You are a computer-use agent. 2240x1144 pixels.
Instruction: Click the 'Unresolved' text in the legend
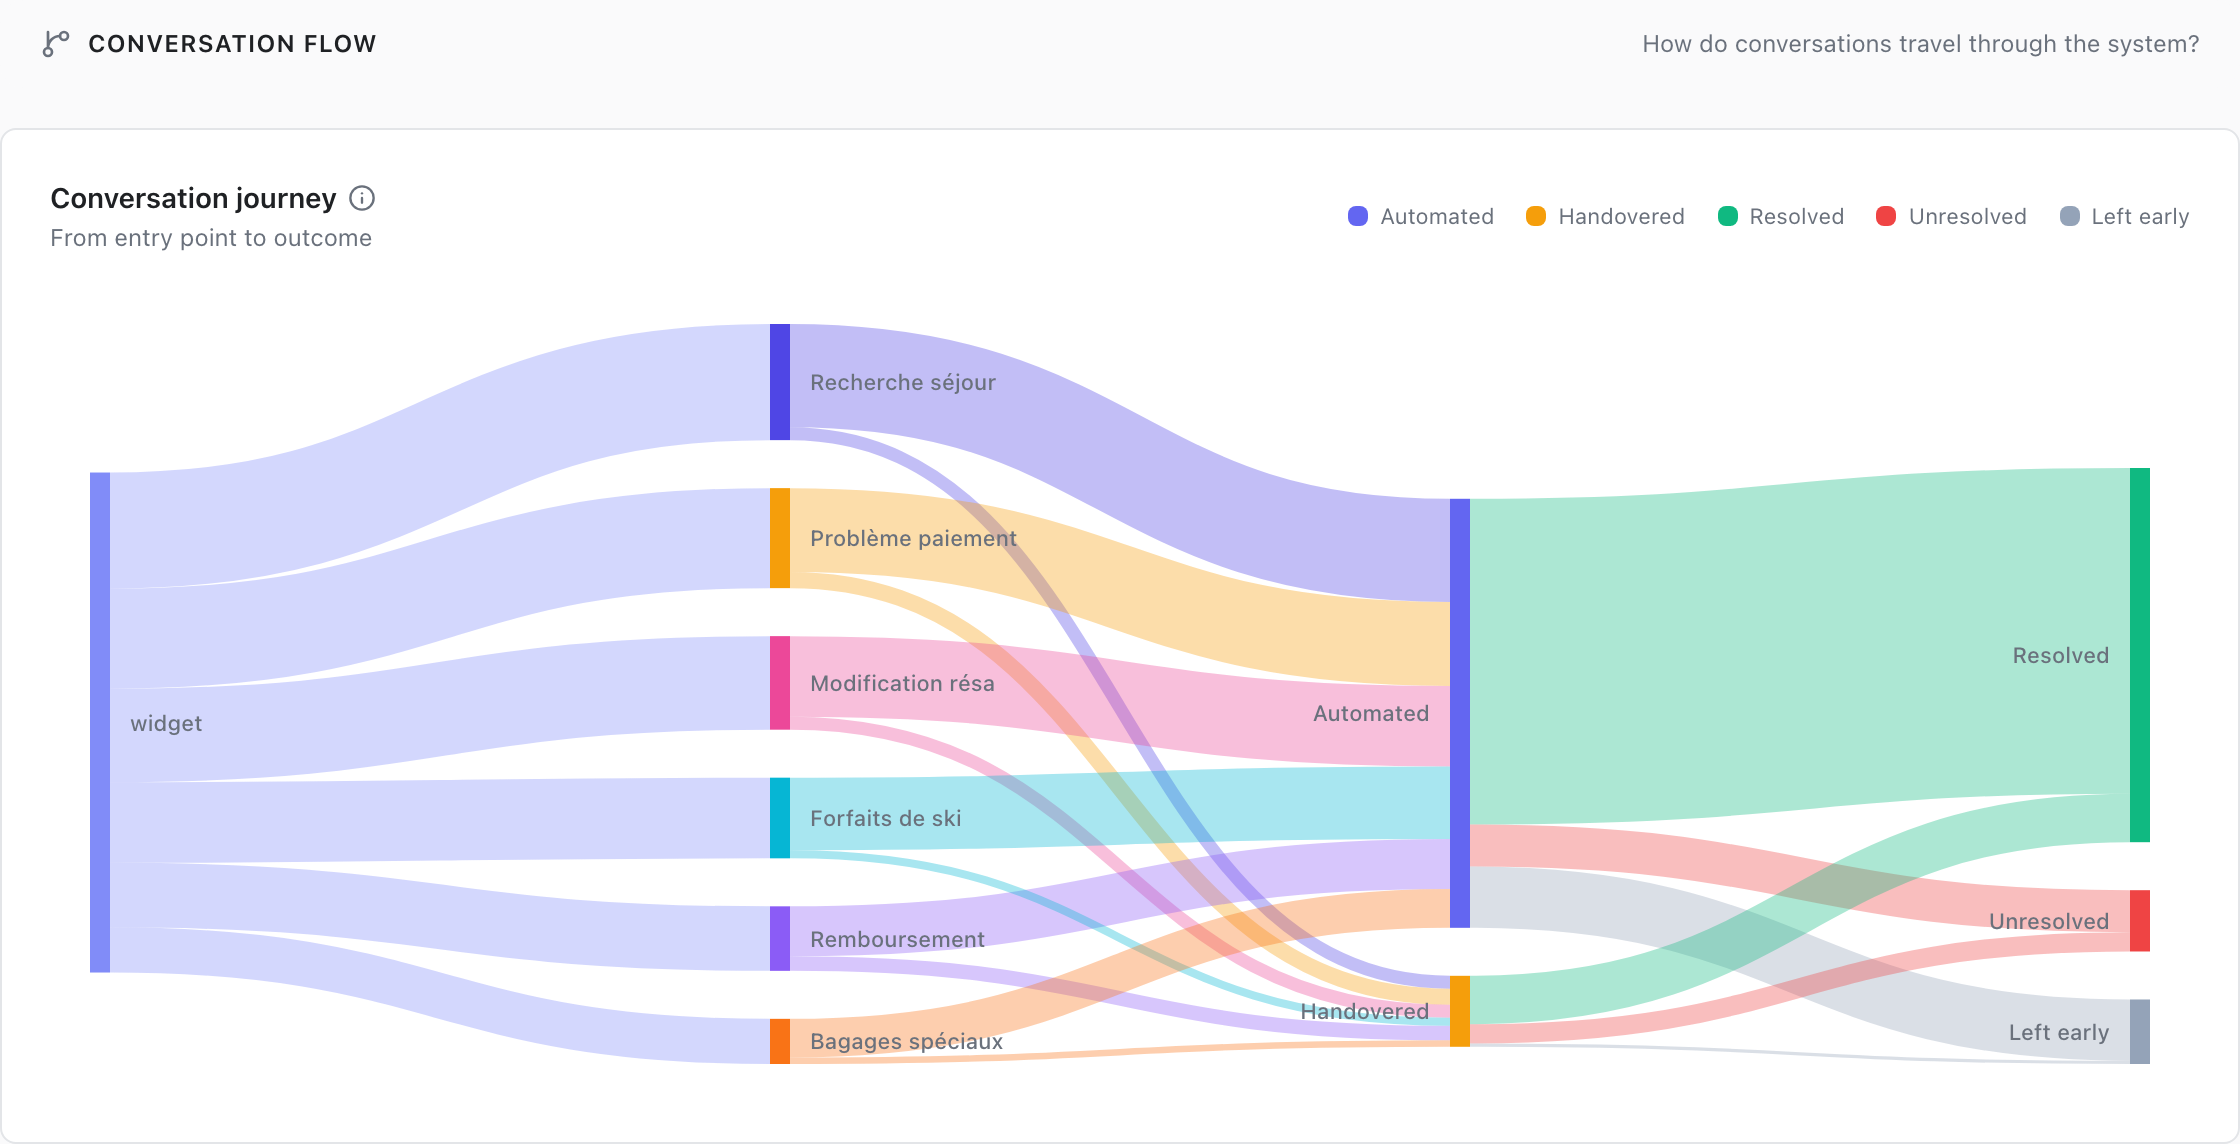tap(1967, 216)
